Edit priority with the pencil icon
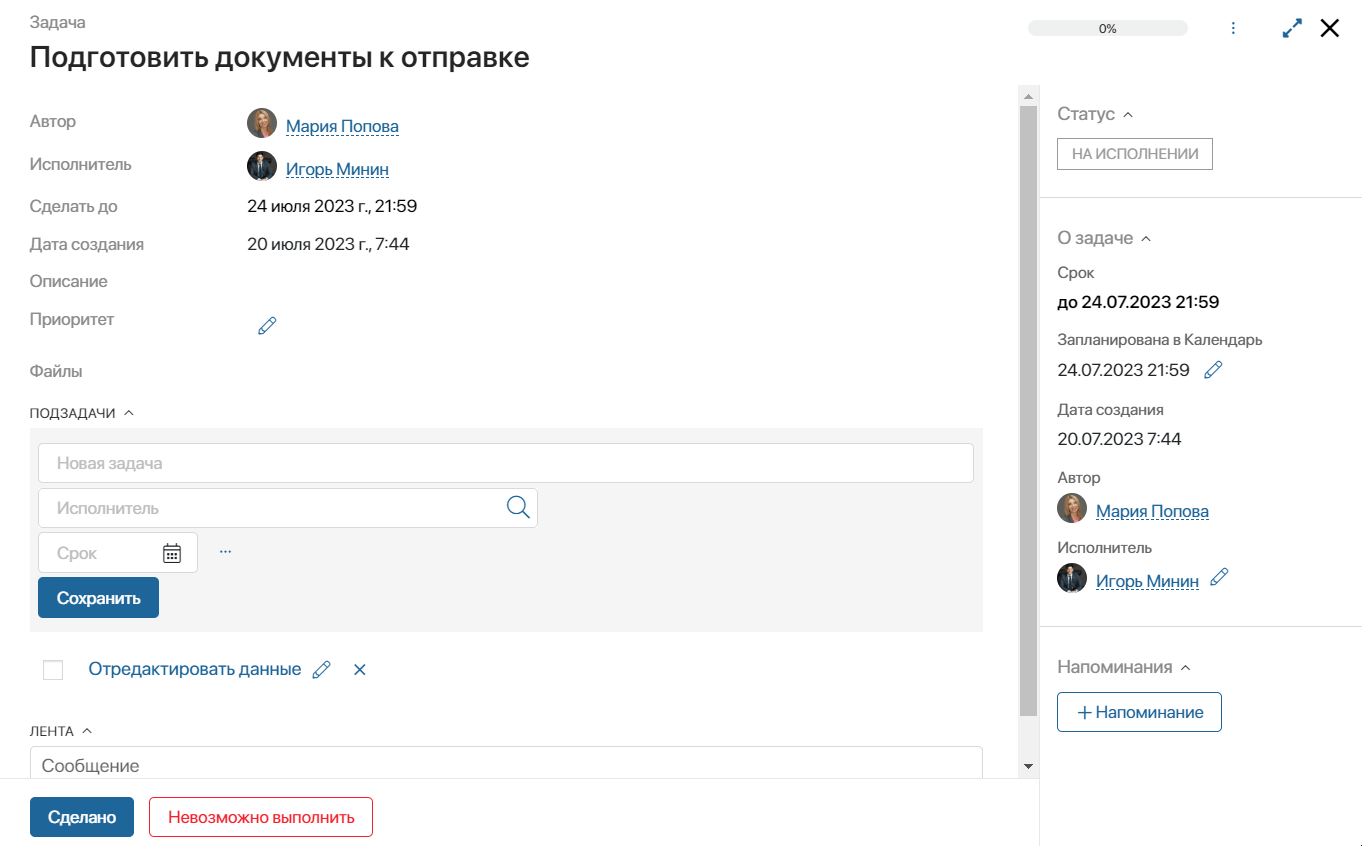 tap(267, 325)
